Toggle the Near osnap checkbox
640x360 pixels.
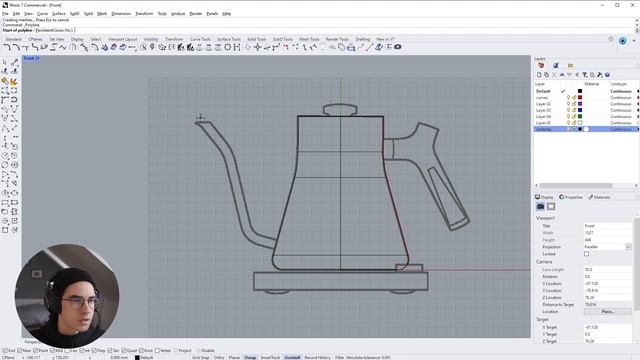20,351
